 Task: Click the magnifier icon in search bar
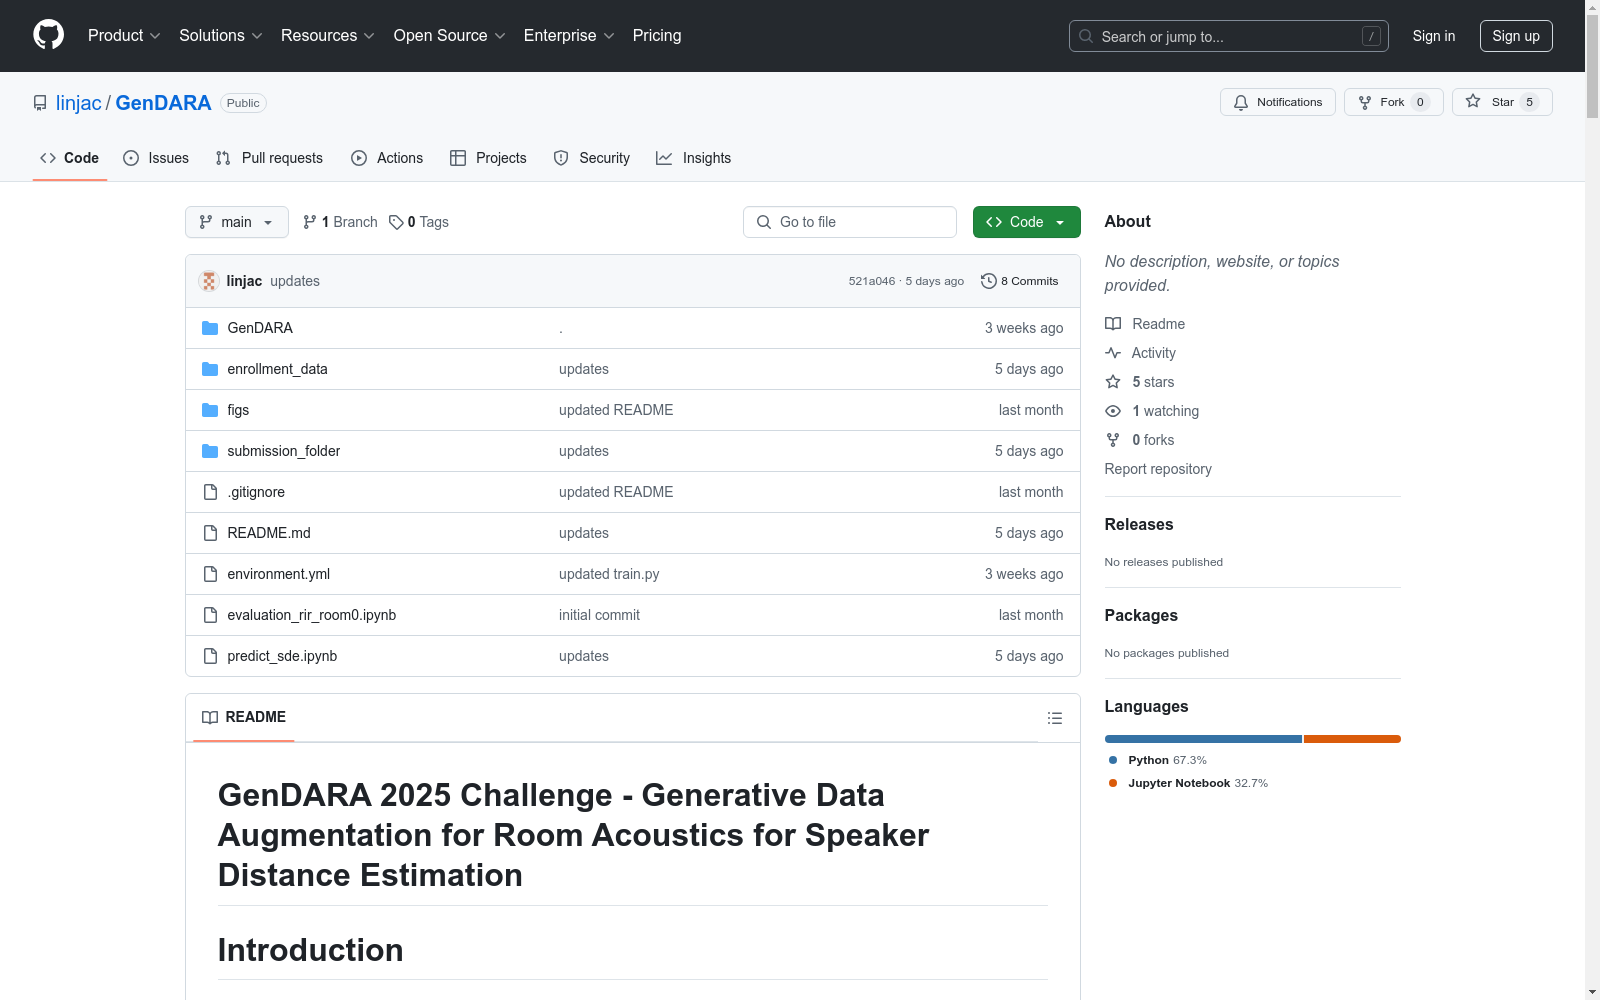pyautogui.click(x=1086, y=36)
